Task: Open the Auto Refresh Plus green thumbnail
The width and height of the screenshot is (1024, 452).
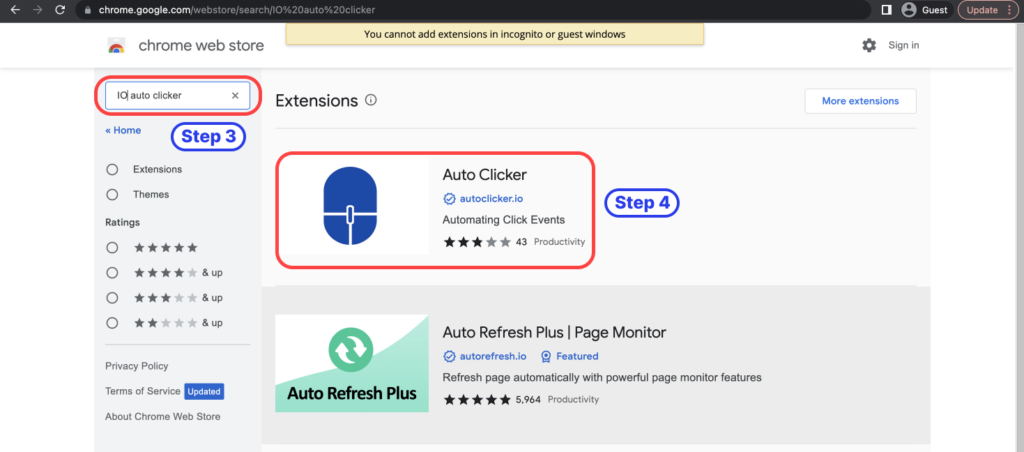Action: 352,363
